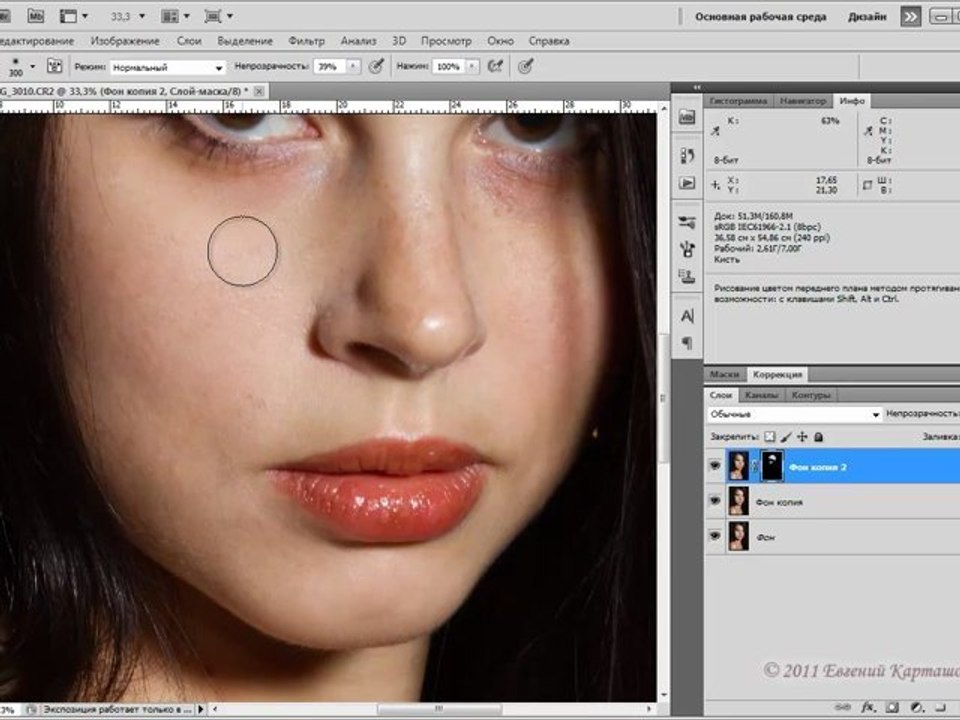The image size is (960, 720).
Task: Open the layer blend mode Обычные dropdown
Action: (x=795, y=414)
